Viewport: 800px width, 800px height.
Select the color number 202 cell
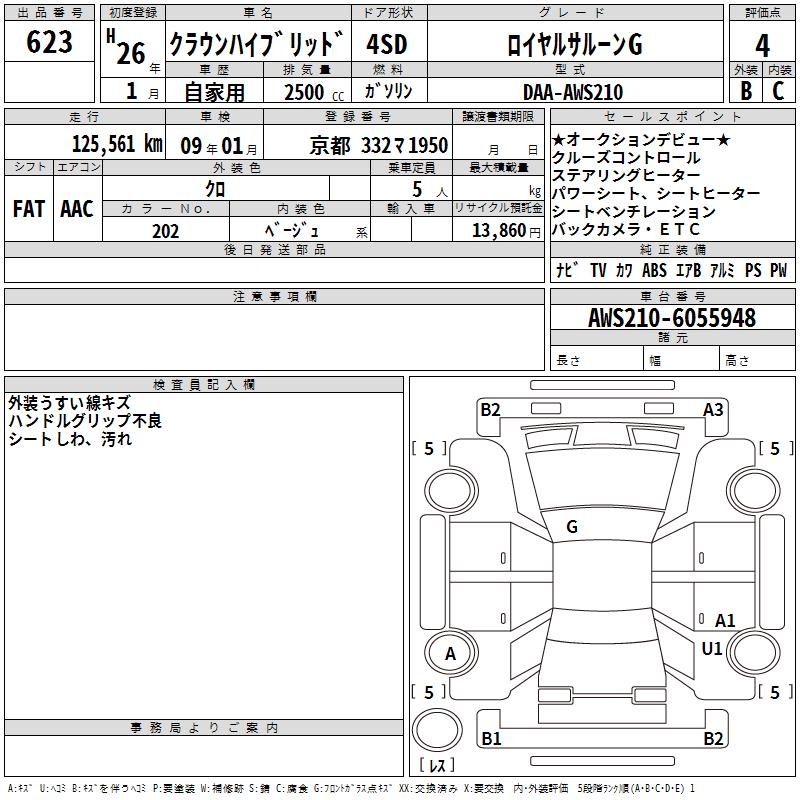tap(166, 231)
